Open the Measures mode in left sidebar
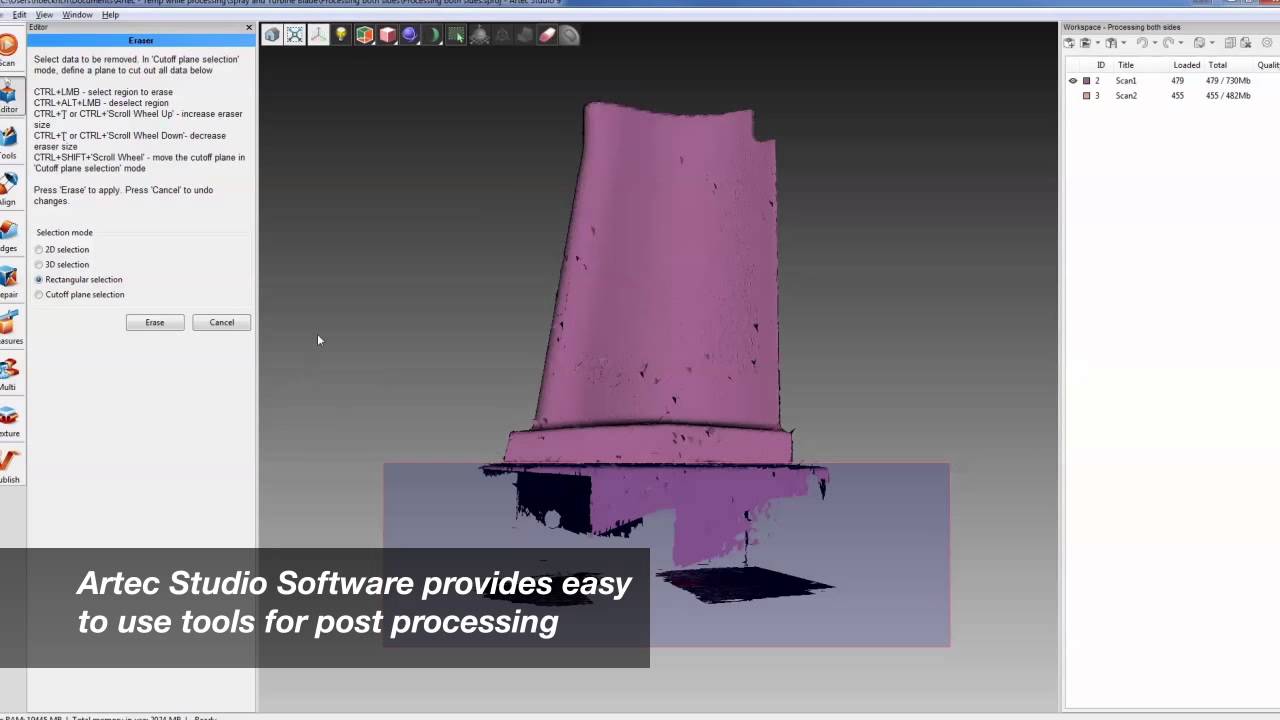 click(9, 328)
